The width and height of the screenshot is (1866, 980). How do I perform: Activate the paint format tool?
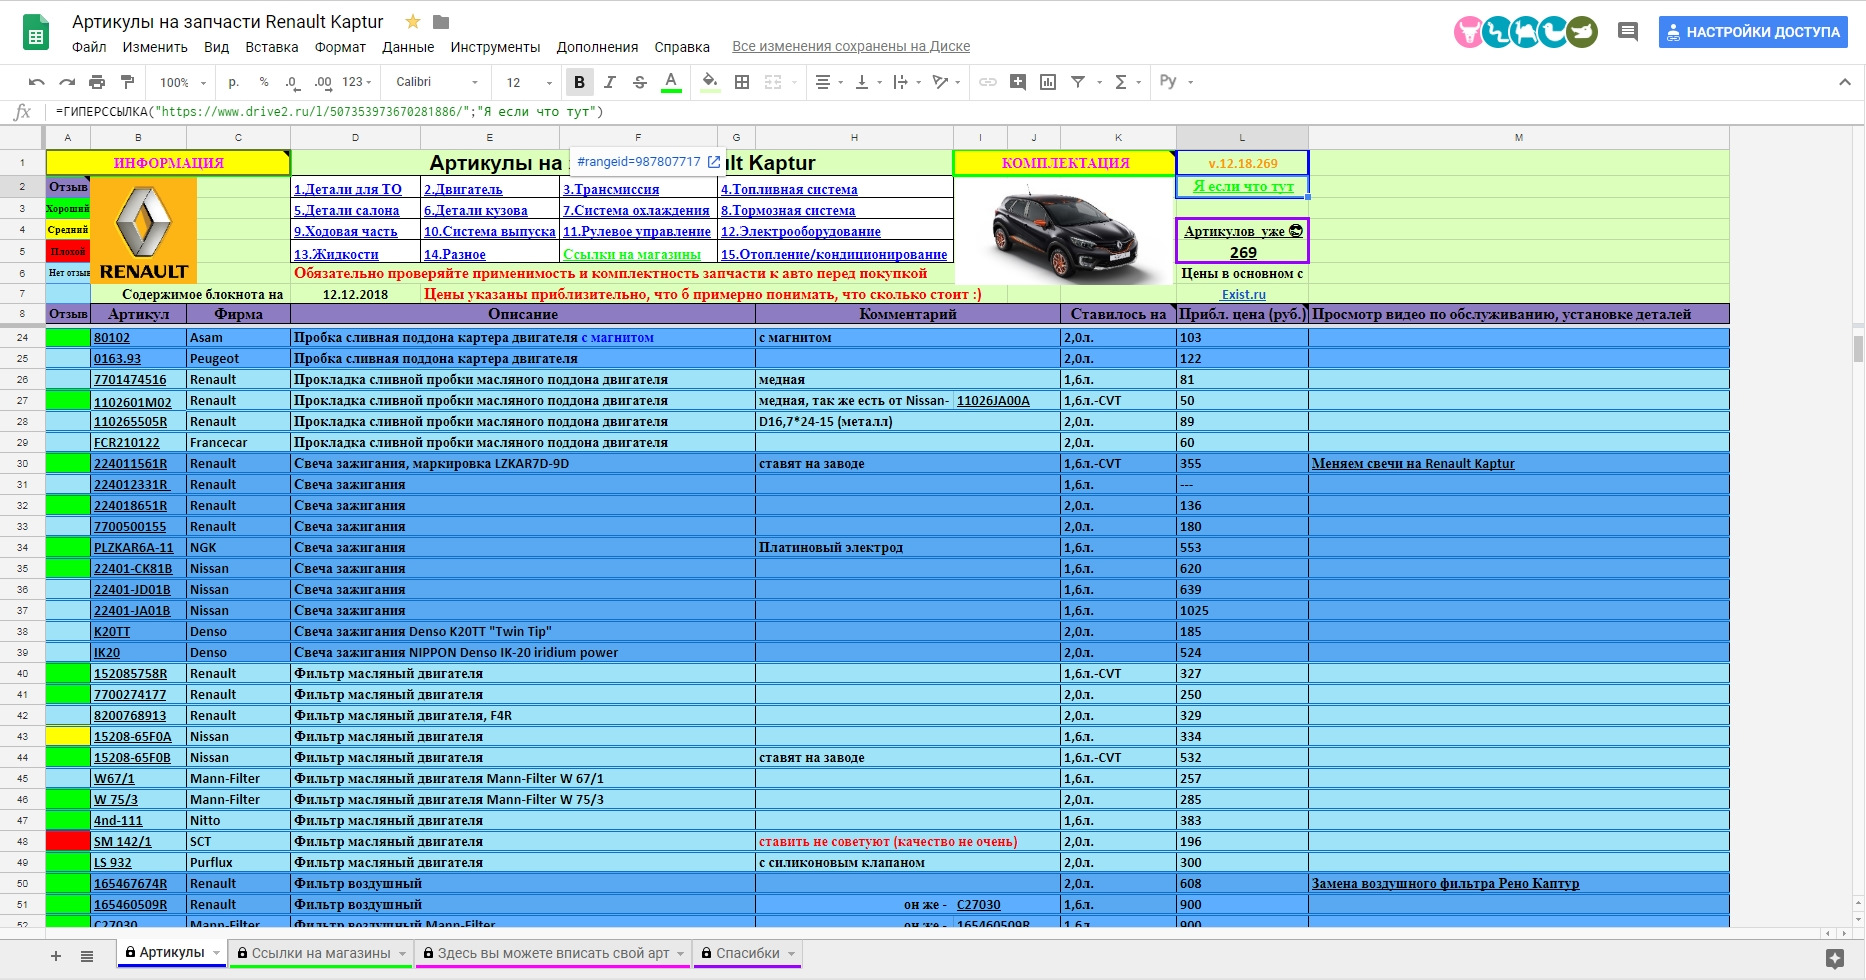pyautogui.click(x=127, y=82)
